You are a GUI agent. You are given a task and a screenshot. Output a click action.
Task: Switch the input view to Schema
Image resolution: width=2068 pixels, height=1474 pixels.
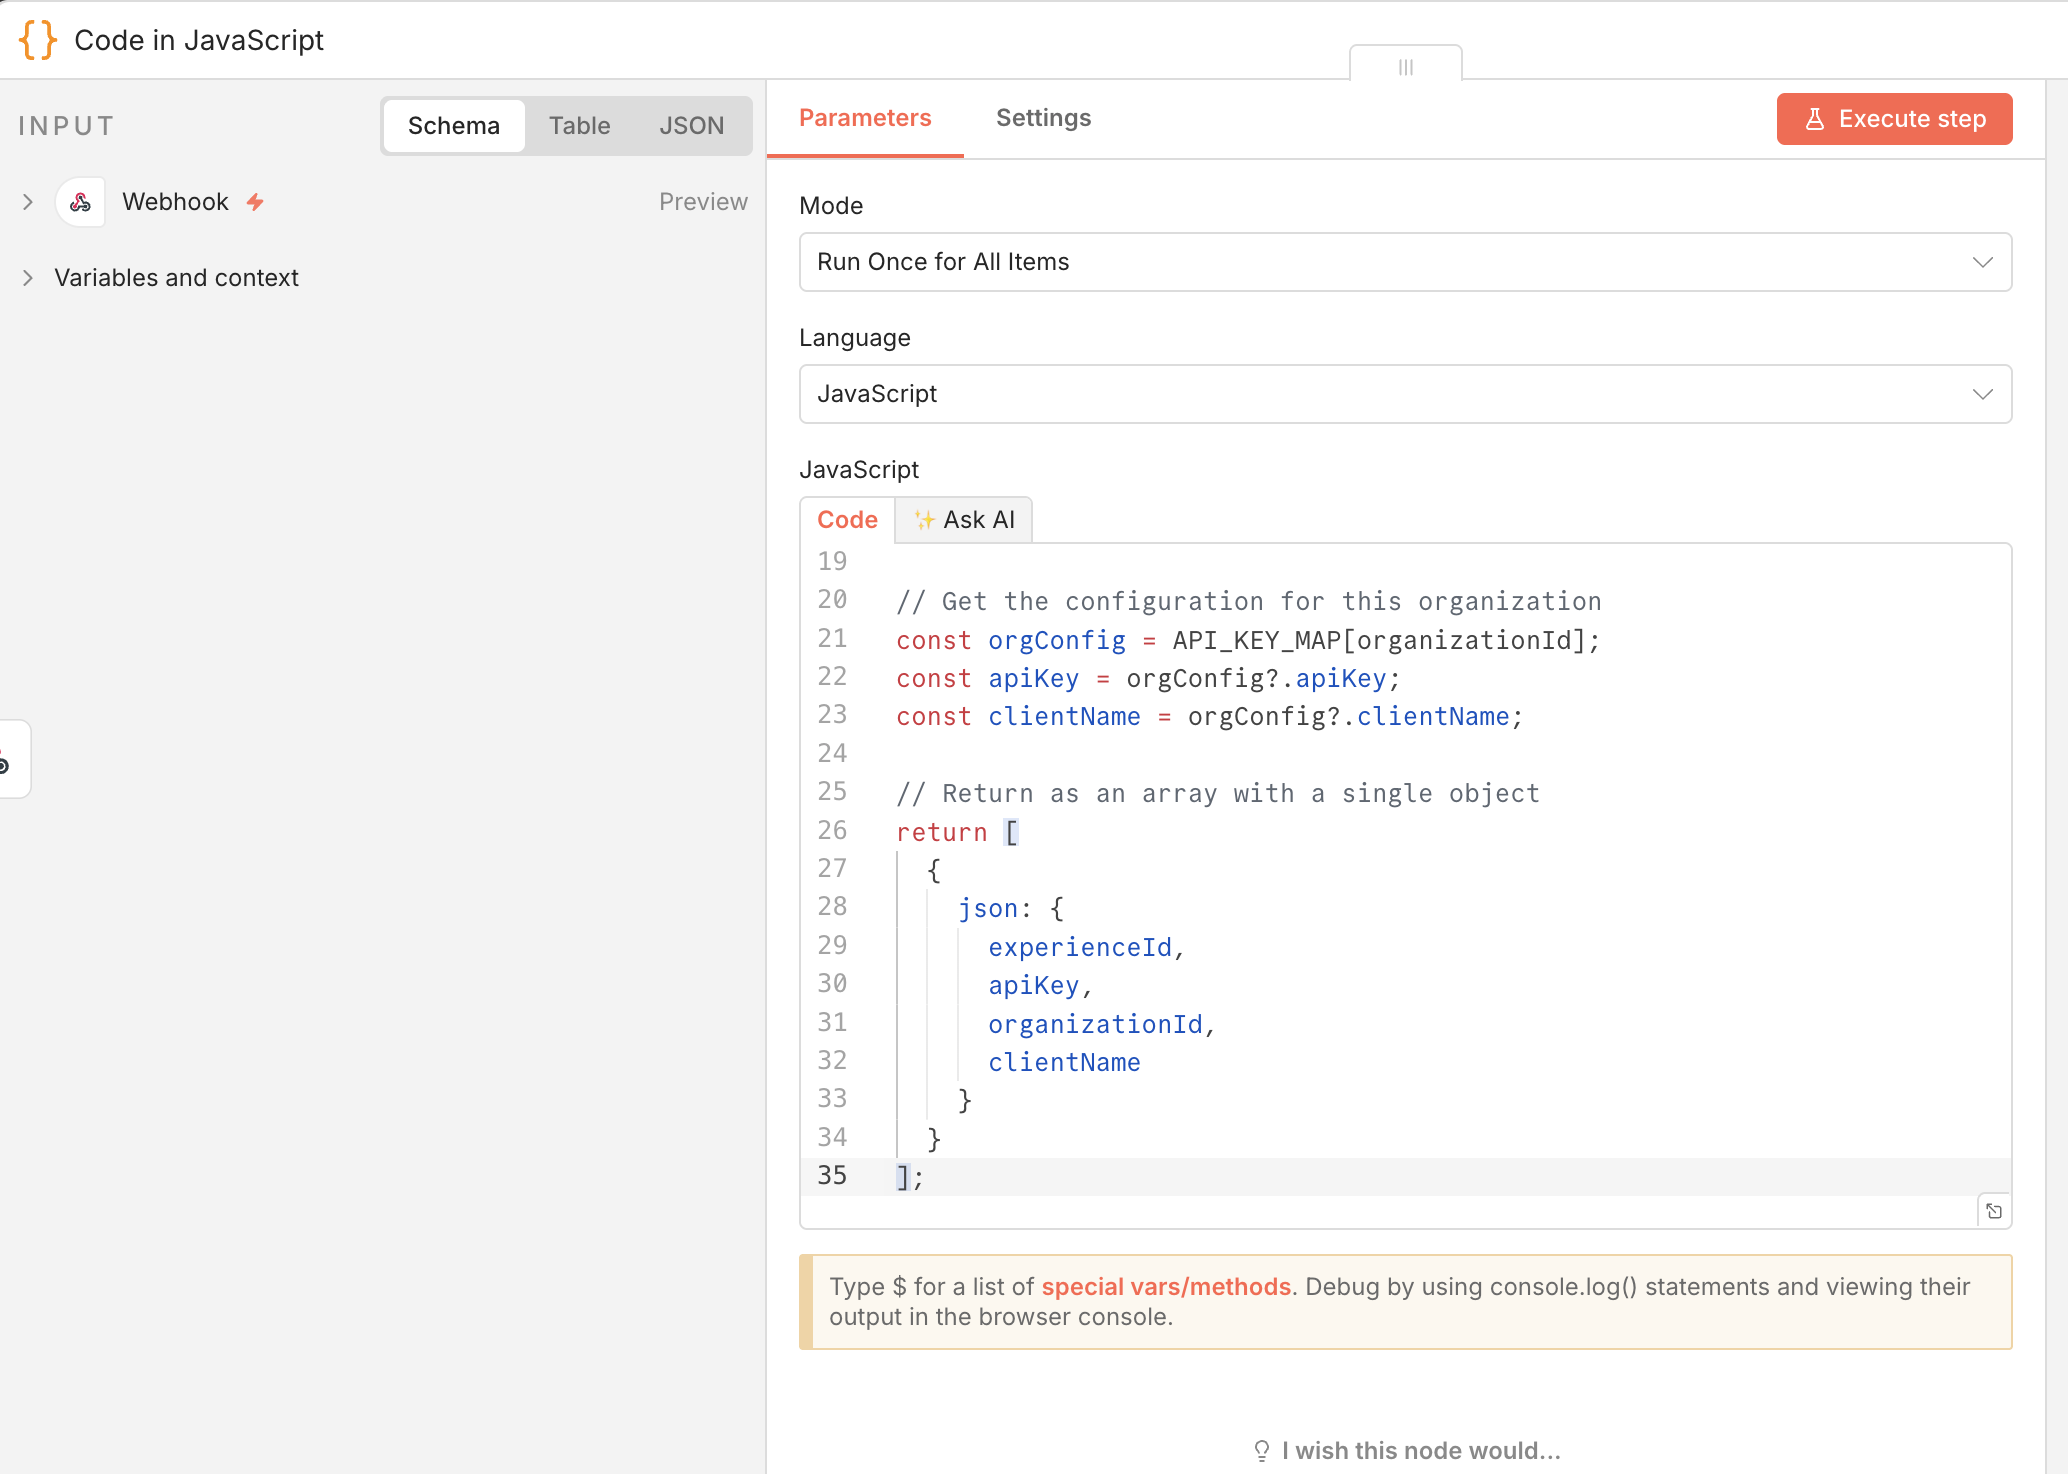pos(453,126)
